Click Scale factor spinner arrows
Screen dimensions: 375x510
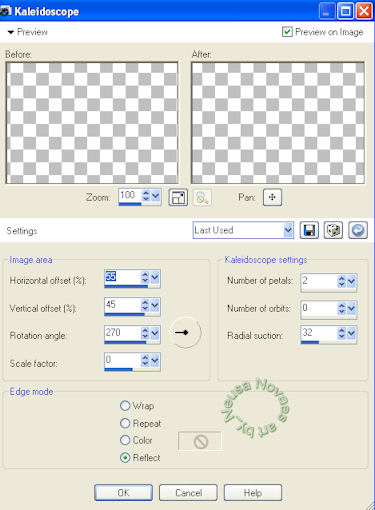click(145, 360)
